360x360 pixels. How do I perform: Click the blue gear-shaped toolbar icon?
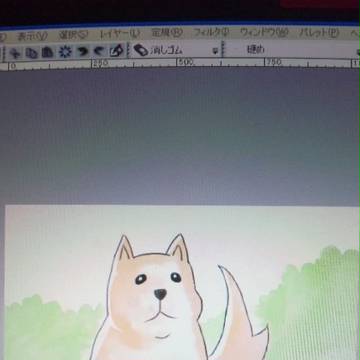[x=65, y=52]
